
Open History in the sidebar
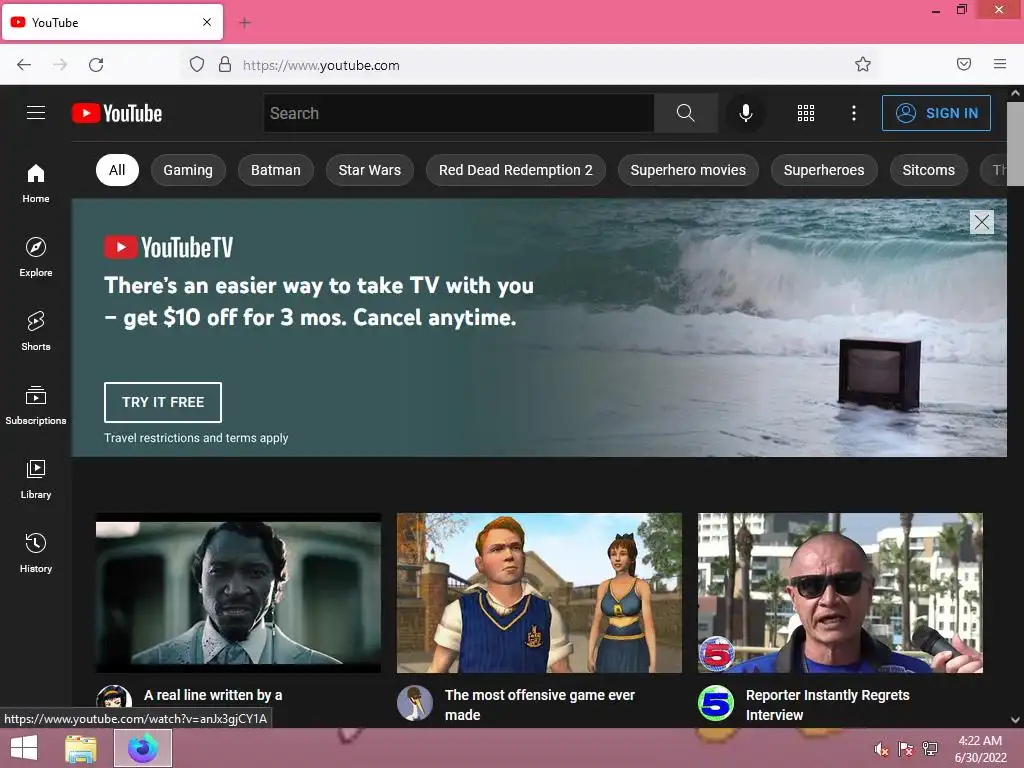(36, 553)
